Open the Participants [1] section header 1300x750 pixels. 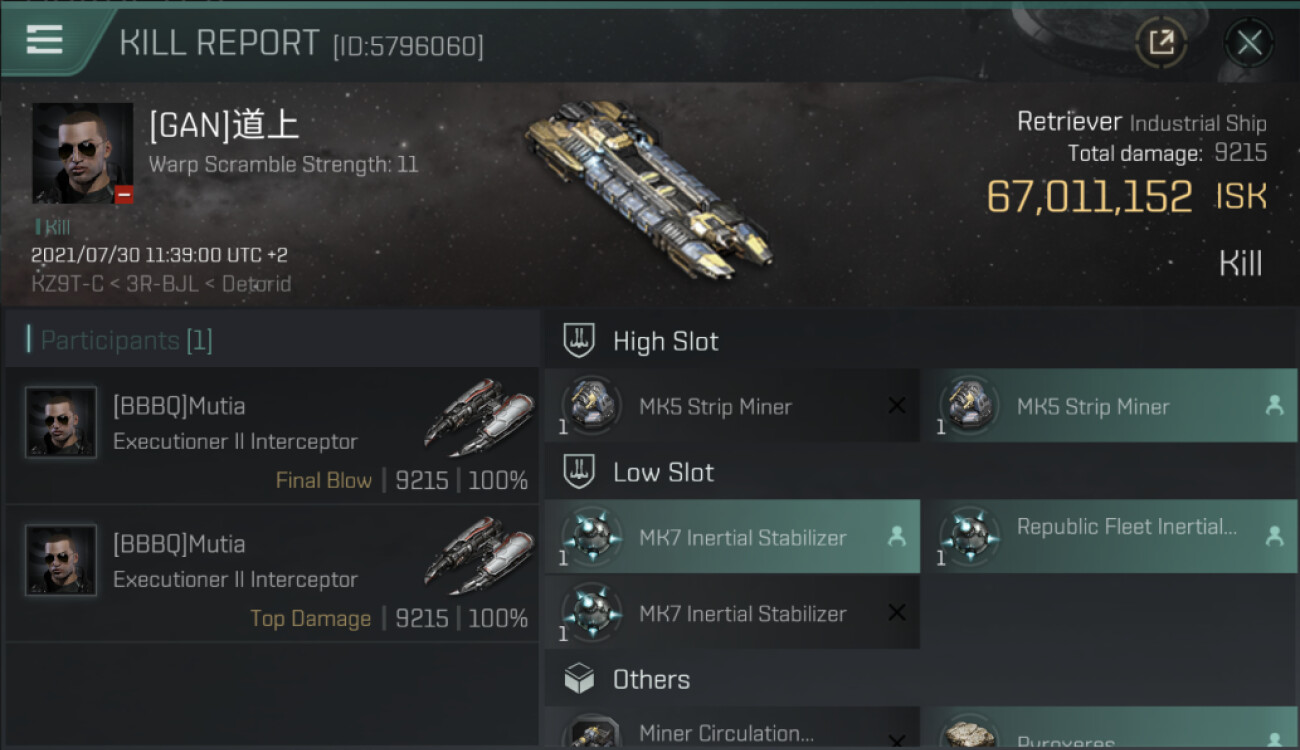pos(126,341)
